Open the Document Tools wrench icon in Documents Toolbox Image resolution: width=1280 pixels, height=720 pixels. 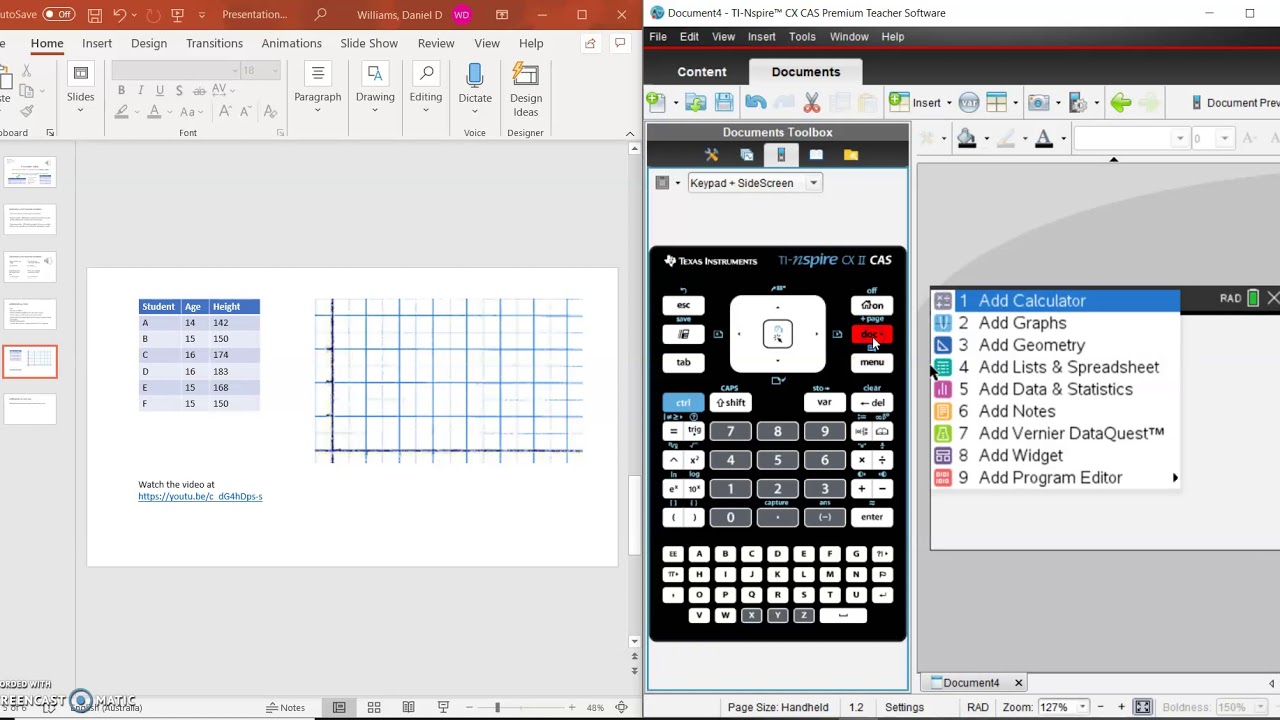[x=712, y=155]
